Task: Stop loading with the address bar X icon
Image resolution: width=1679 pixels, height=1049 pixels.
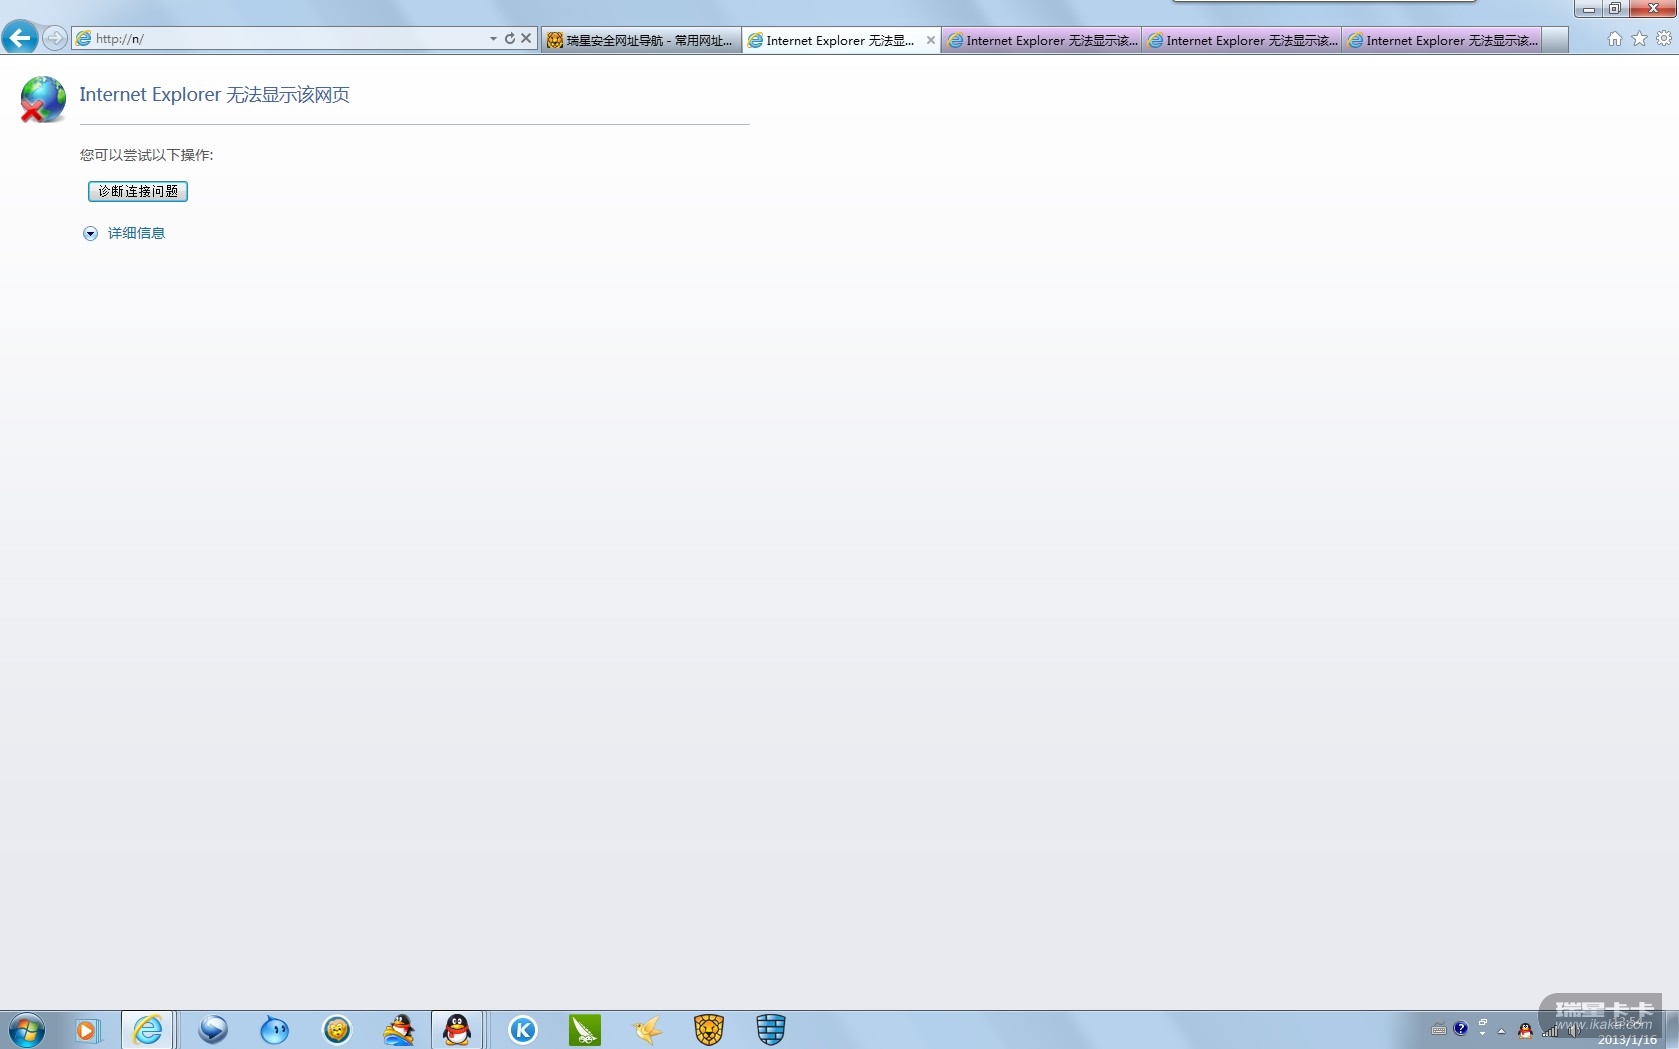Action: [526, 39]
